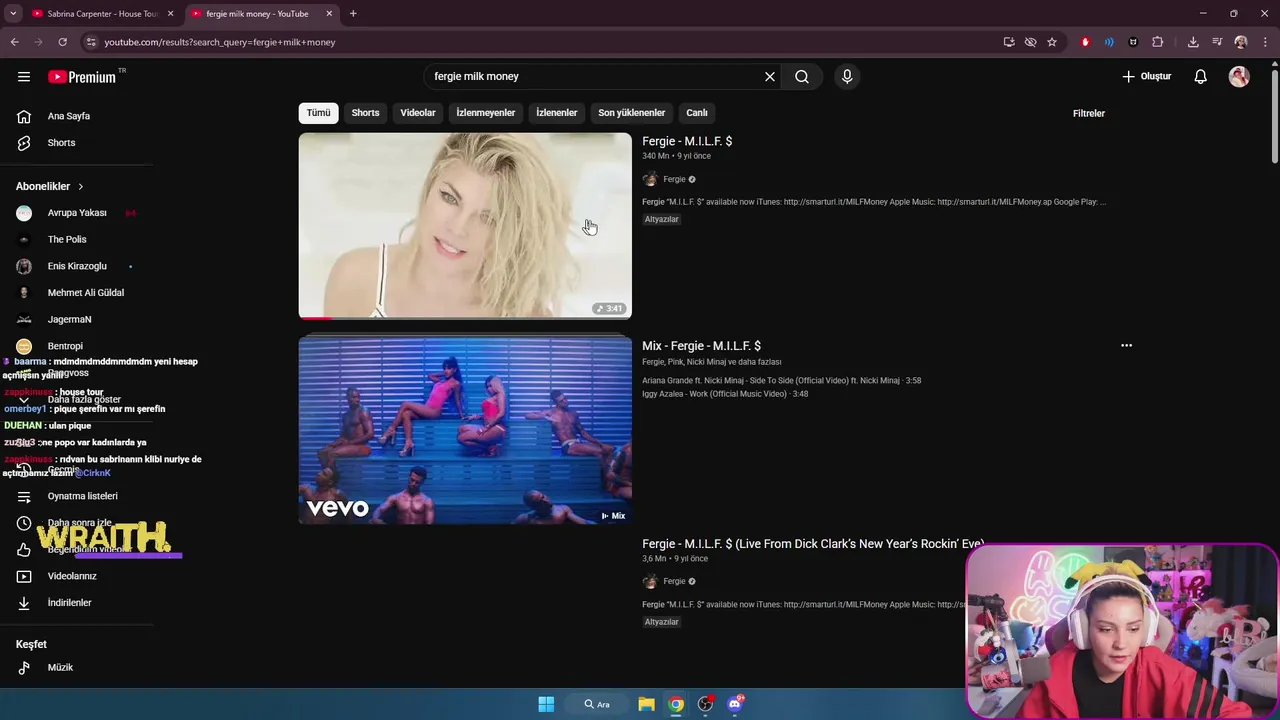Expand the Abonelikler subscriptions section
This screenshot has width=1280, height=720.
click(x=50, y=186)
